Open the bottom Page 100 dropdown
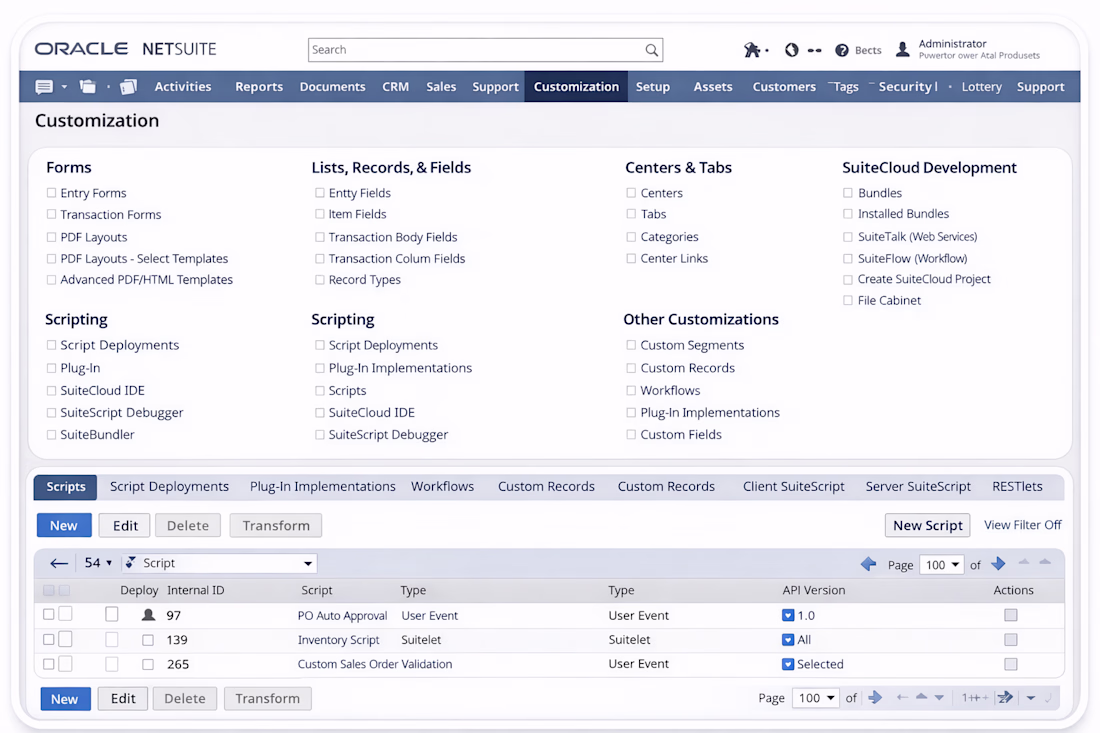The width and height of the screenshot is (1100, 733). pos(816,698)
